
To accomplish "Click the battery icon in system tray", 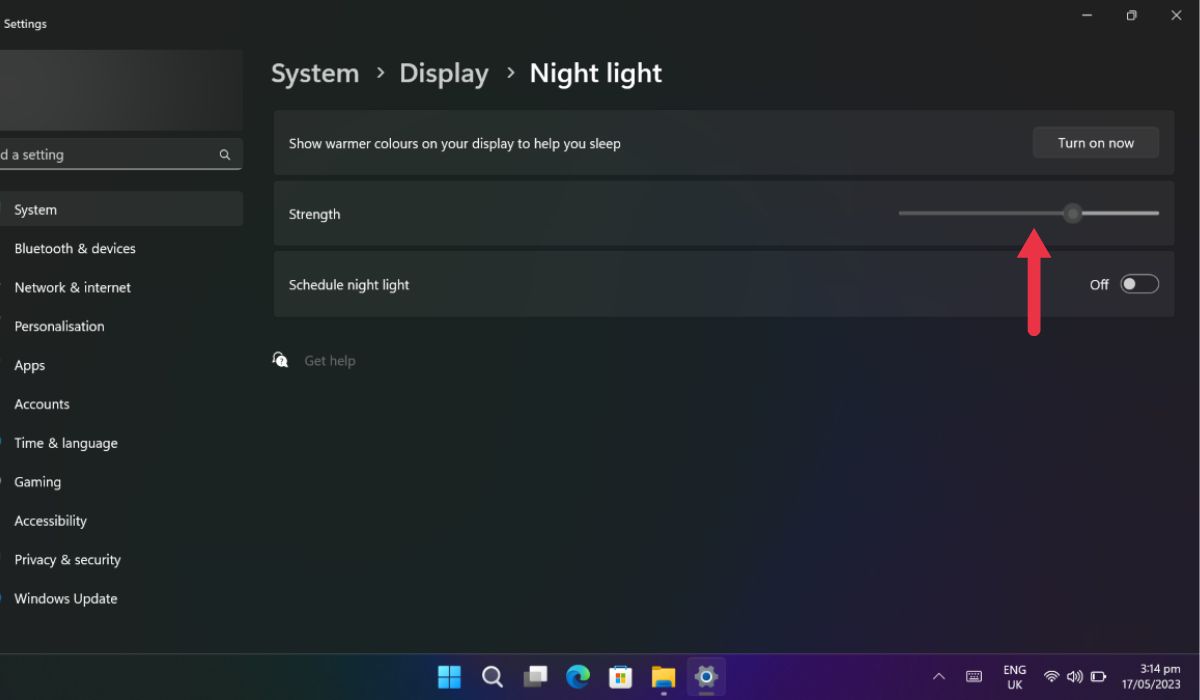I will pyautogui.click(x=1098, y=677).
